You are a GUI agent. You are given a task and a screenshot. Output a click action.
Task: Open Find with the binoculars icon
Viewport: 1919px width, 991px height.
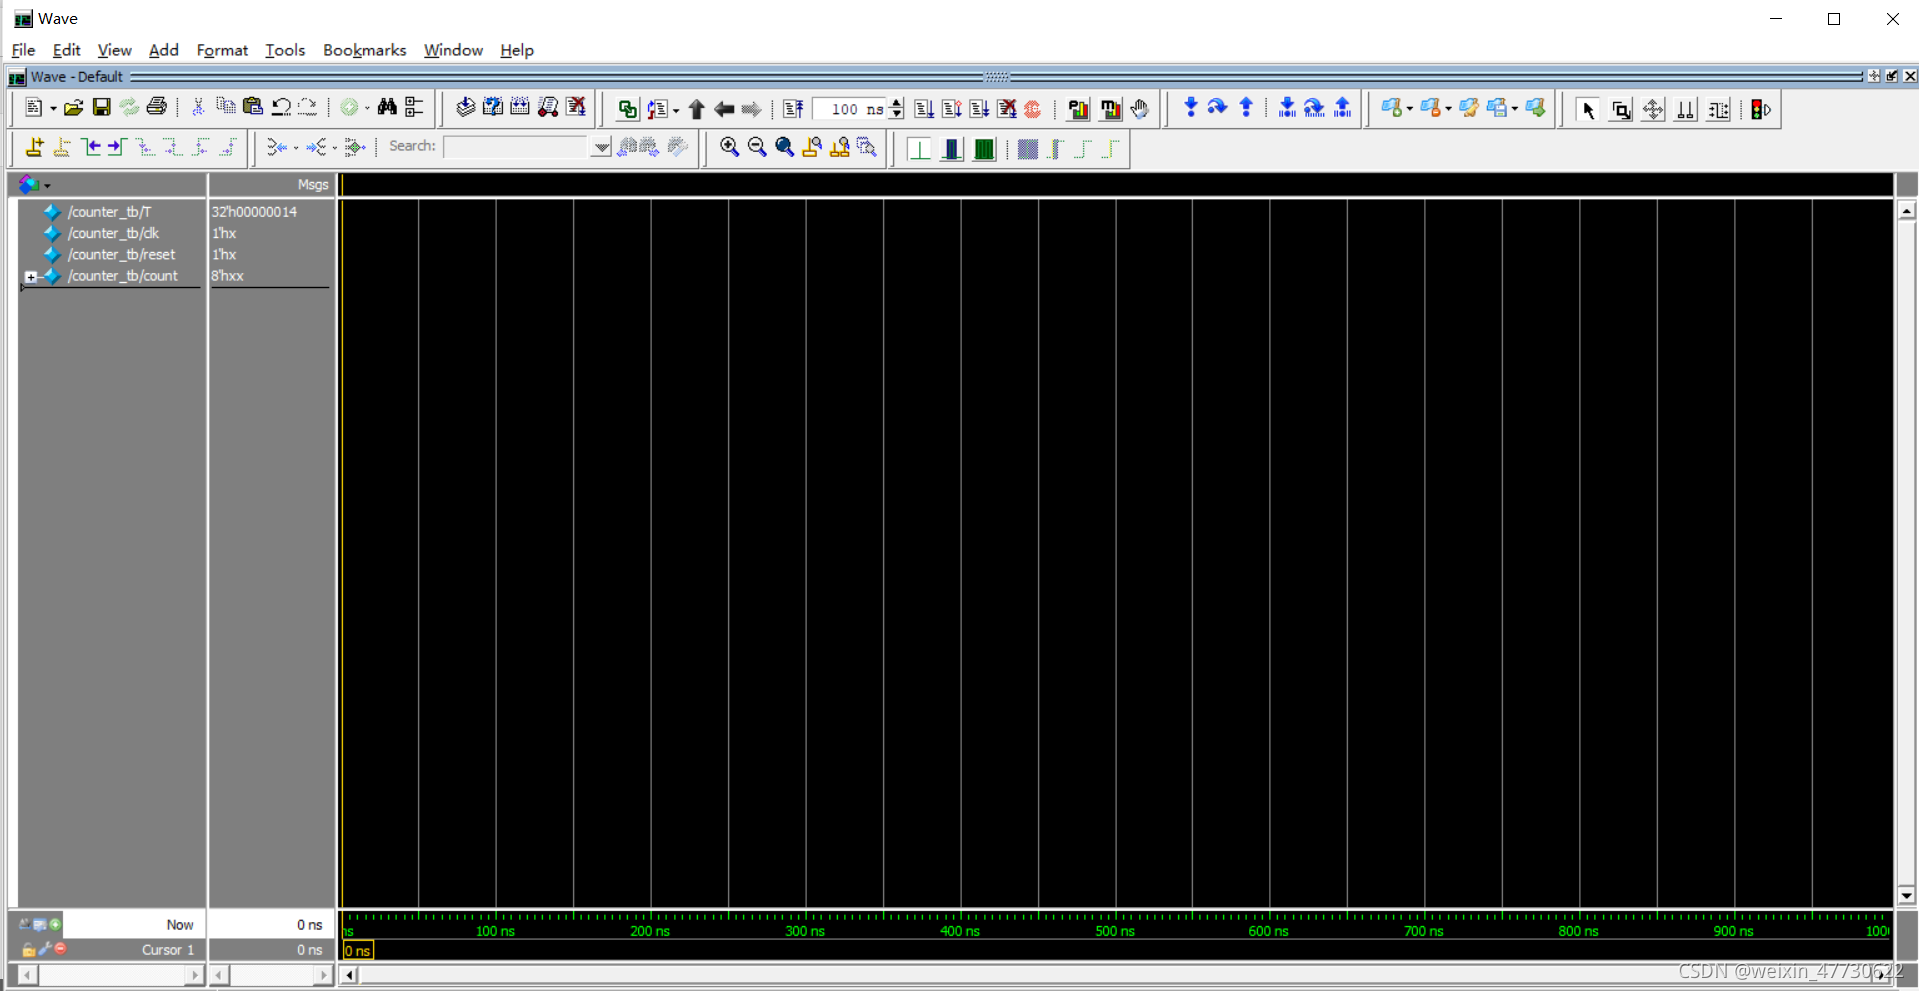[387, 107]
